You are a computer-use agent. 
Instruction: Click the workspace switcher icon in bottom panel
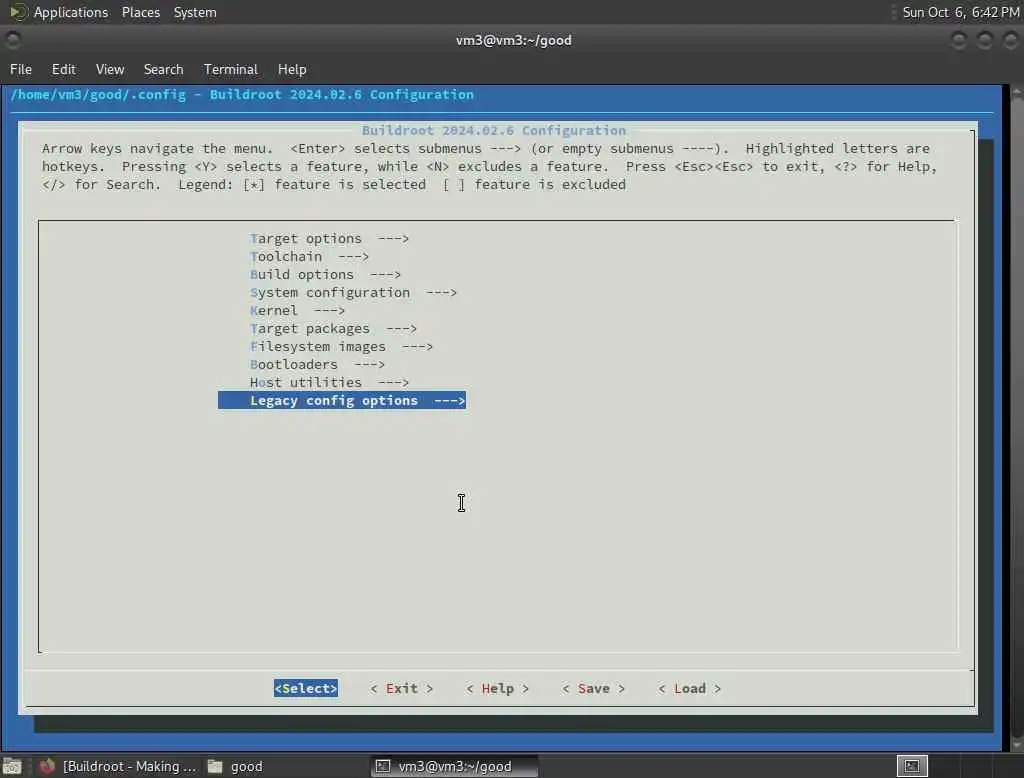(x=912, y=766)
